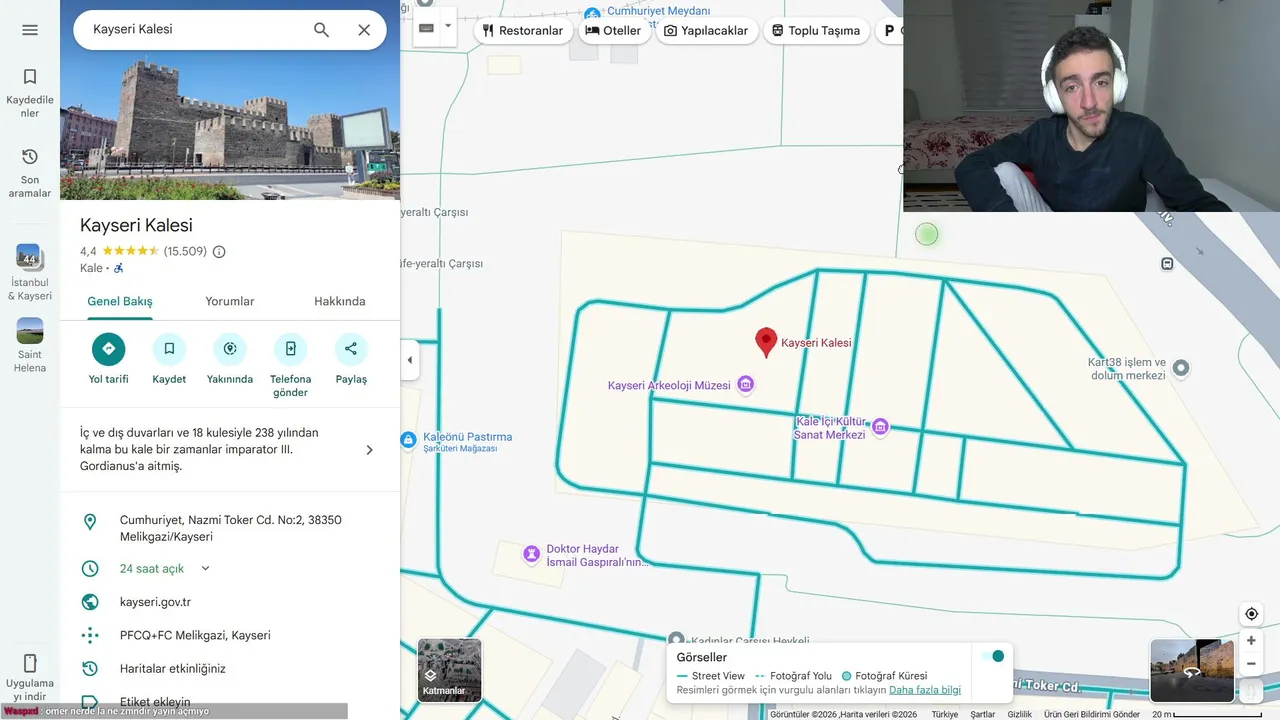This screenshot has height=720, width=1280.
Task: Open Şartlar footer link
Action: pos(983,714)
